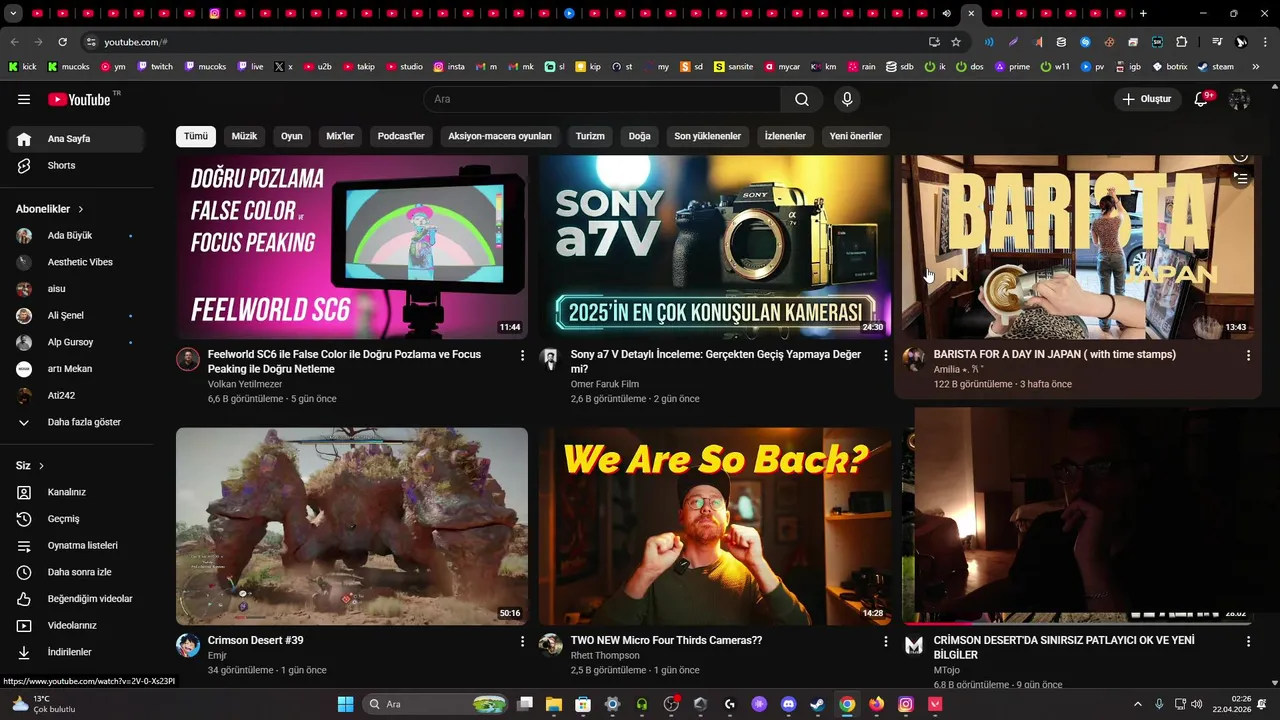Bookmark this page with the star
The height and width of the screenshot is (720, 1280).
(956, 42)
